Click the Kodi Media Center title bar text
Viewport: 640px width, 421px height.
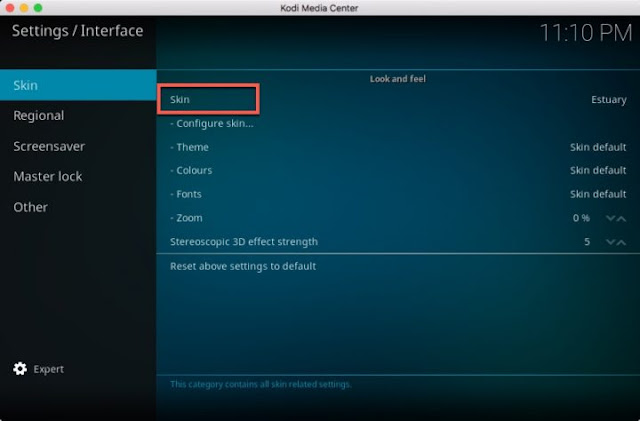[x=319, y=8]
